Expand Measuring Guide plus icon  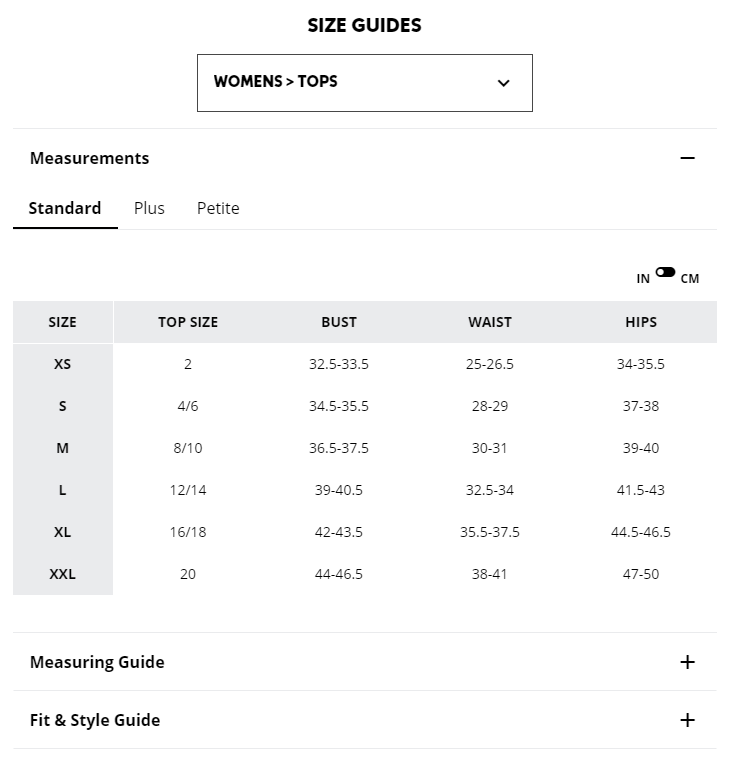coord(687,662)
